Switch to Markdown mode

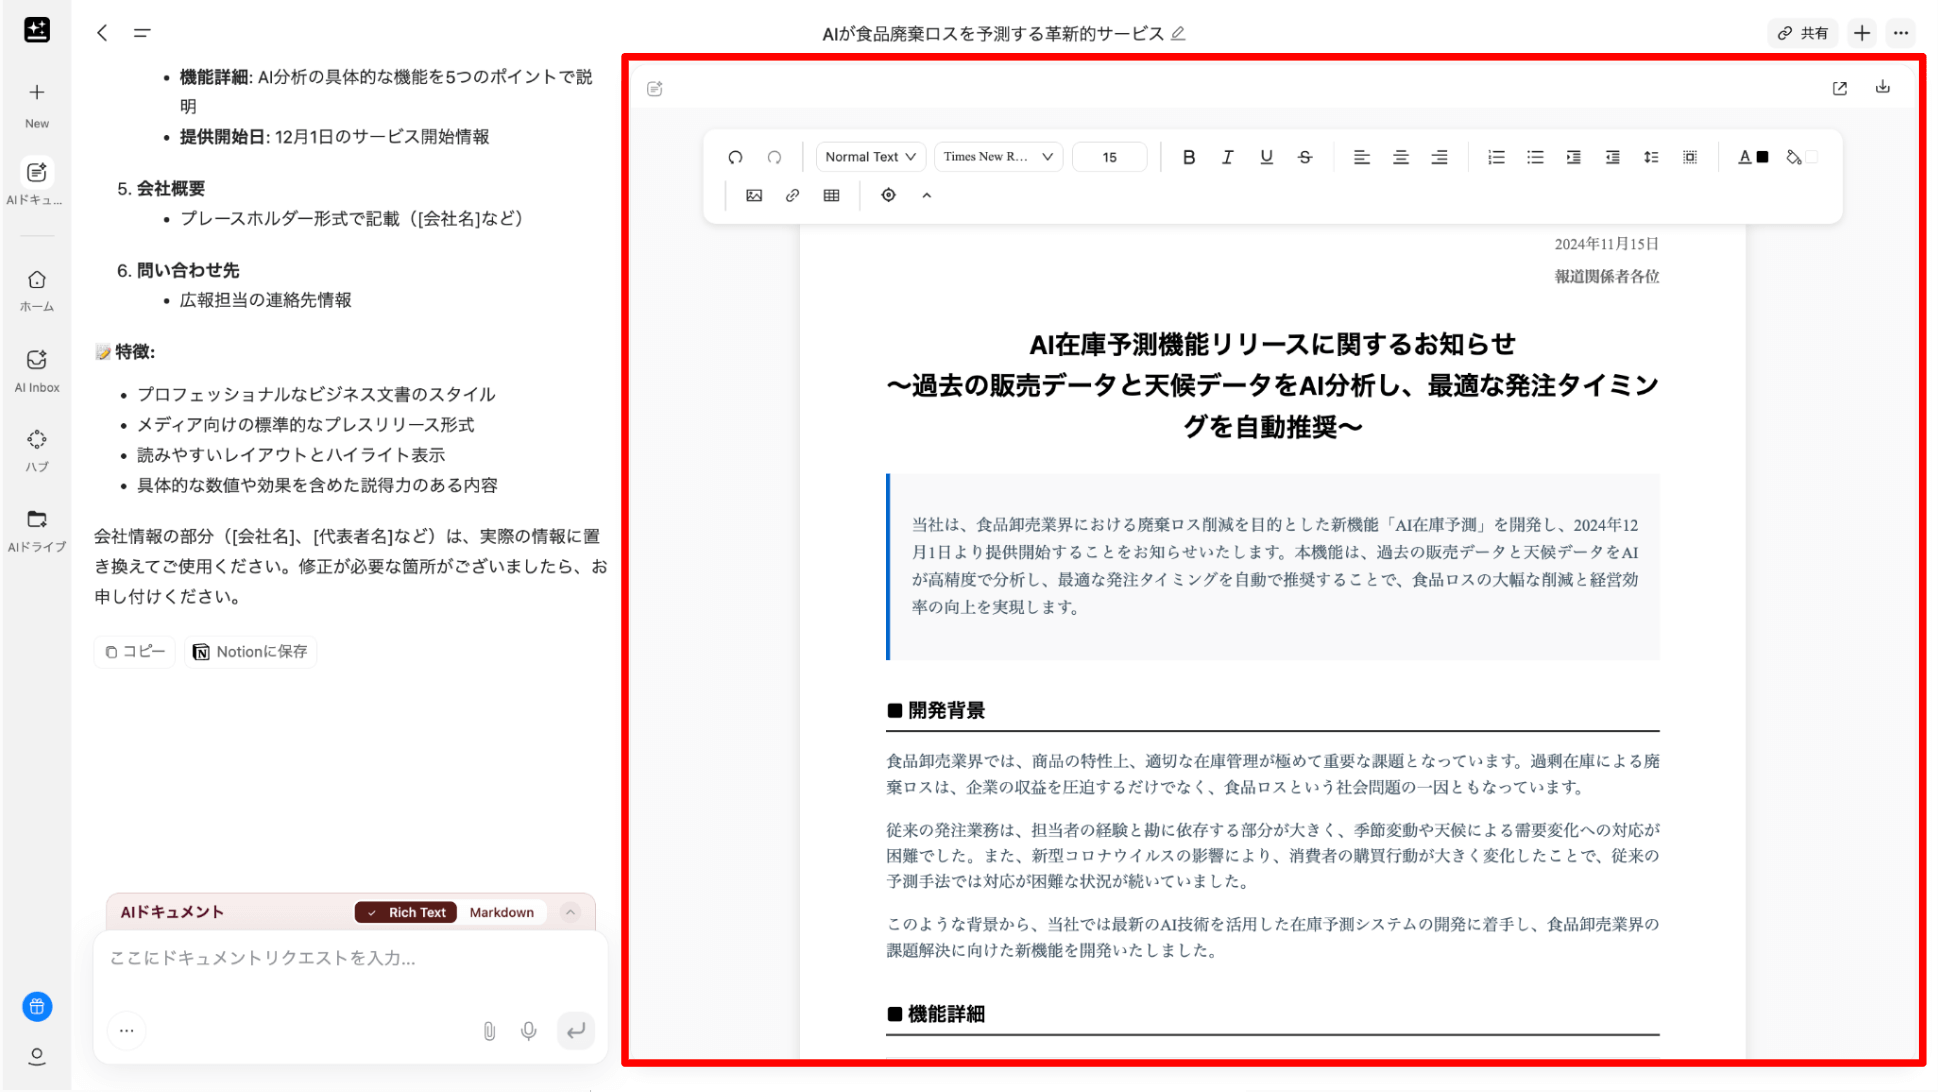[x=501, y=912]
